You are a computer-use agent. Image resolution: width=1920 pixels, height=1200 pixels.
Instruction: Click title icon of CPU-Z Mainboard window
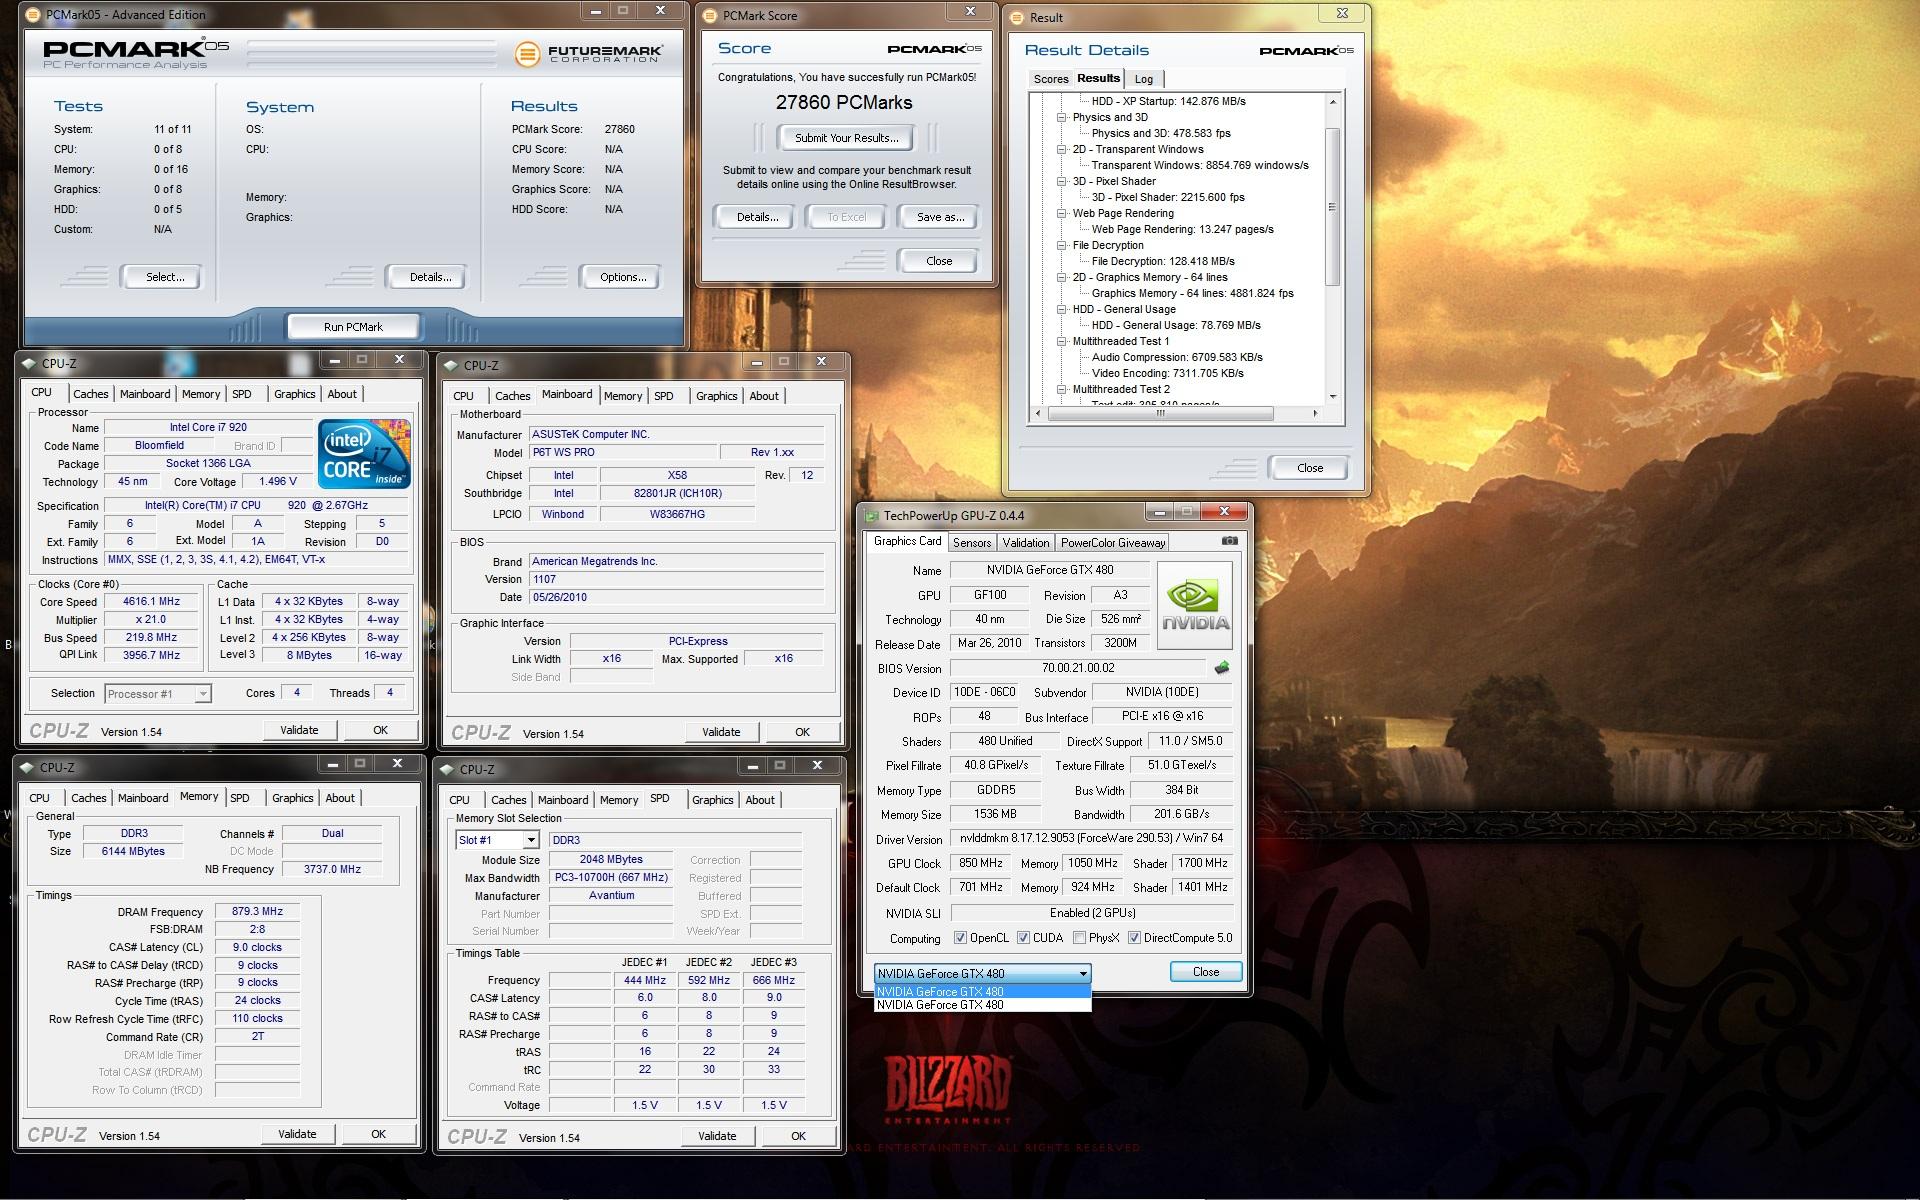pos(451,366)
